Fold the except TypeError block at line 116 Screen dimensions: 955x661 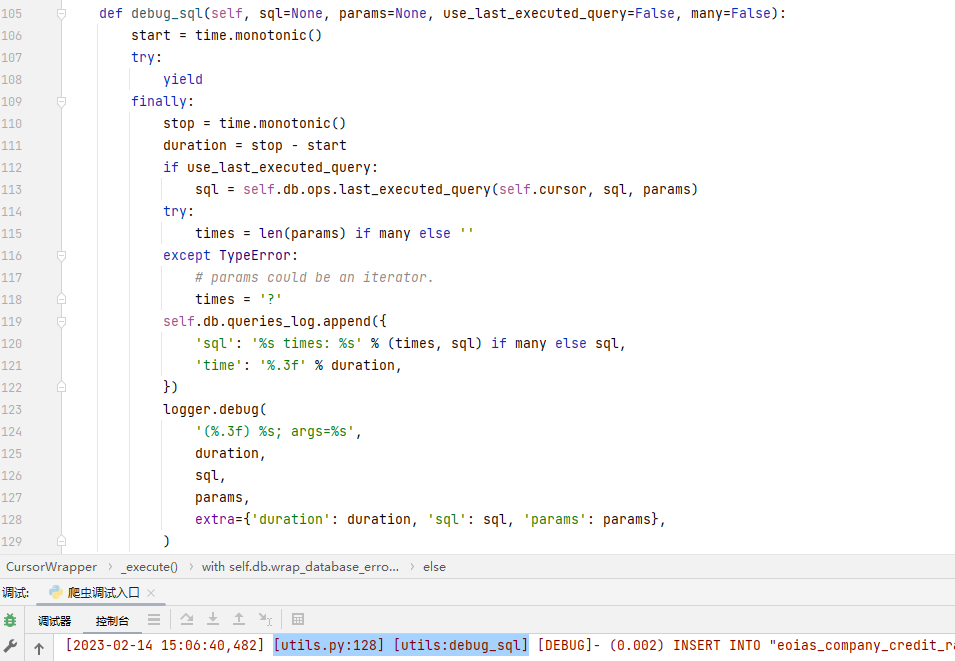click(x=62, y=255)
